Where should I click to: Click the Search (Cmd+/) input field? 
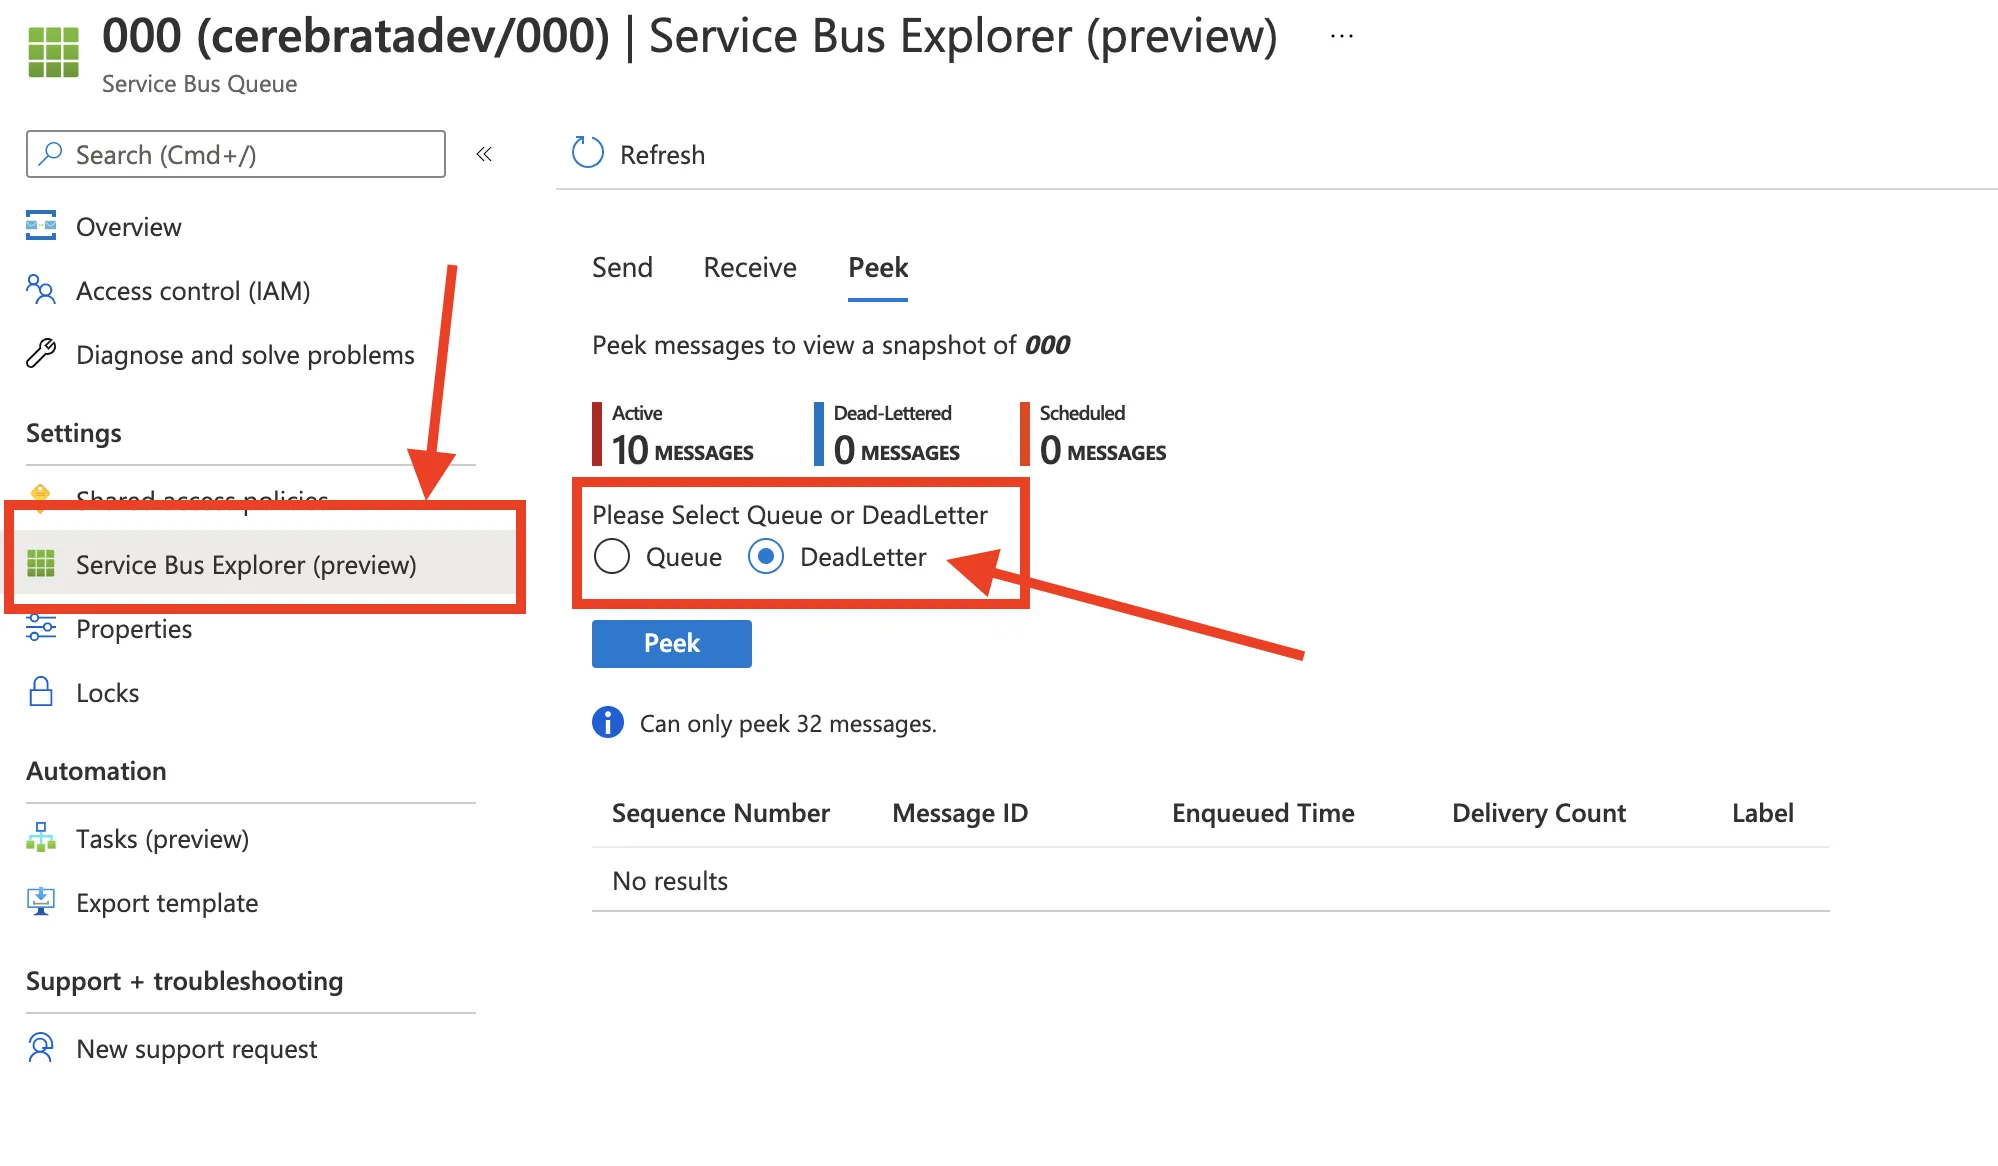click(x=236, y=155)
